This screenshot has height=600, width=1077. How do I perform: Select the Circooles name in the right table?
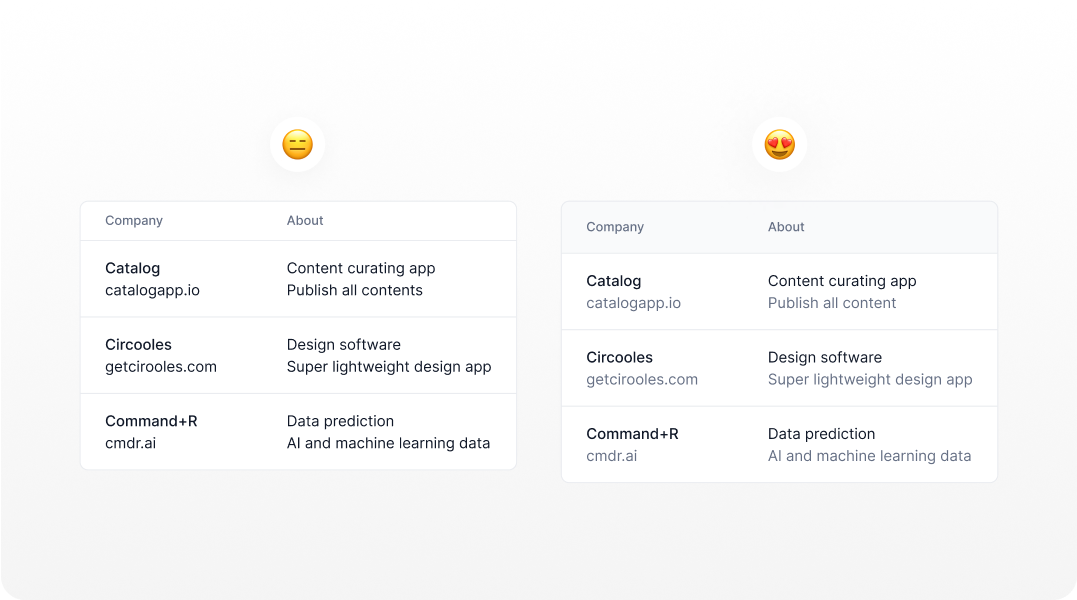click(620, 358)
